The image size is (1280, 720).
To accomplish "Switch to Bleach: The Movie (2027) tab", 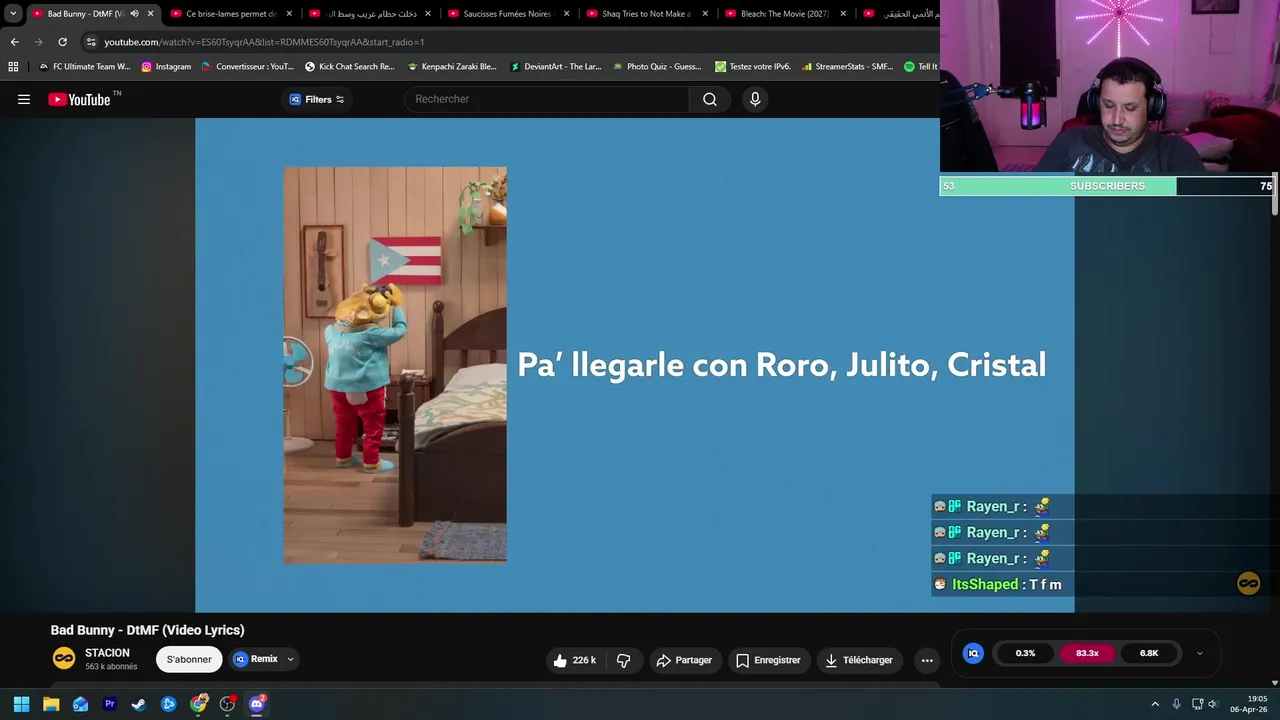I will pos(785,14).
